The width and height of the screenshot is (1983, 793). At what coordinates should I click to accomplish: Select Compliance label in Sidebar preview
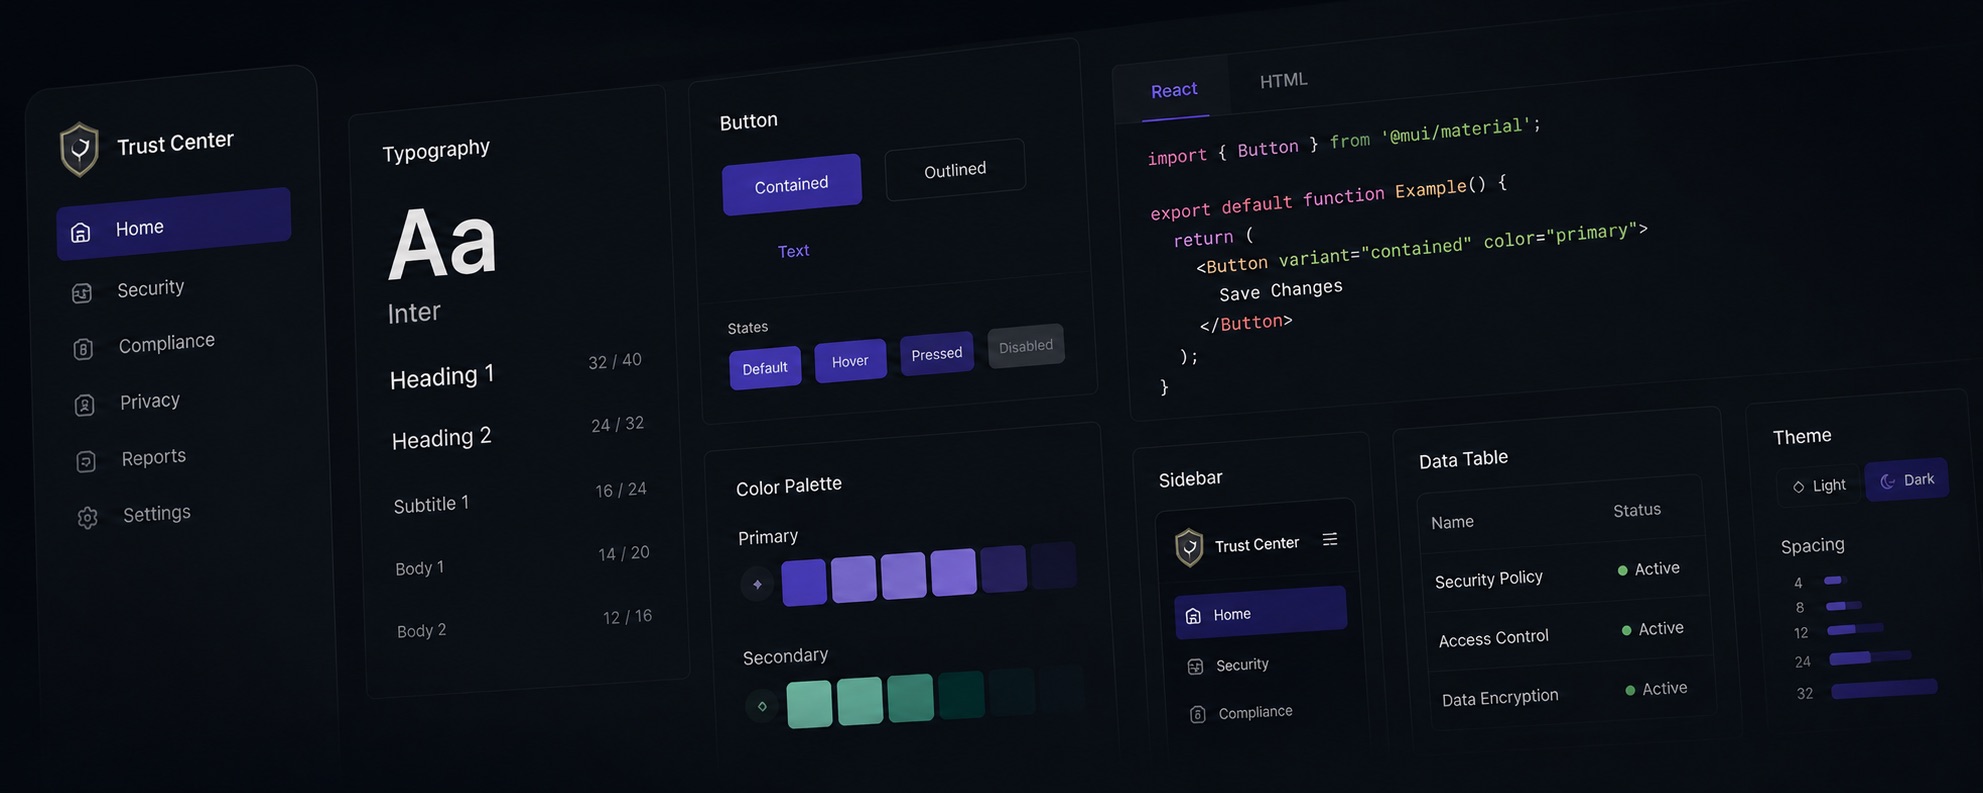point(1255,712)
